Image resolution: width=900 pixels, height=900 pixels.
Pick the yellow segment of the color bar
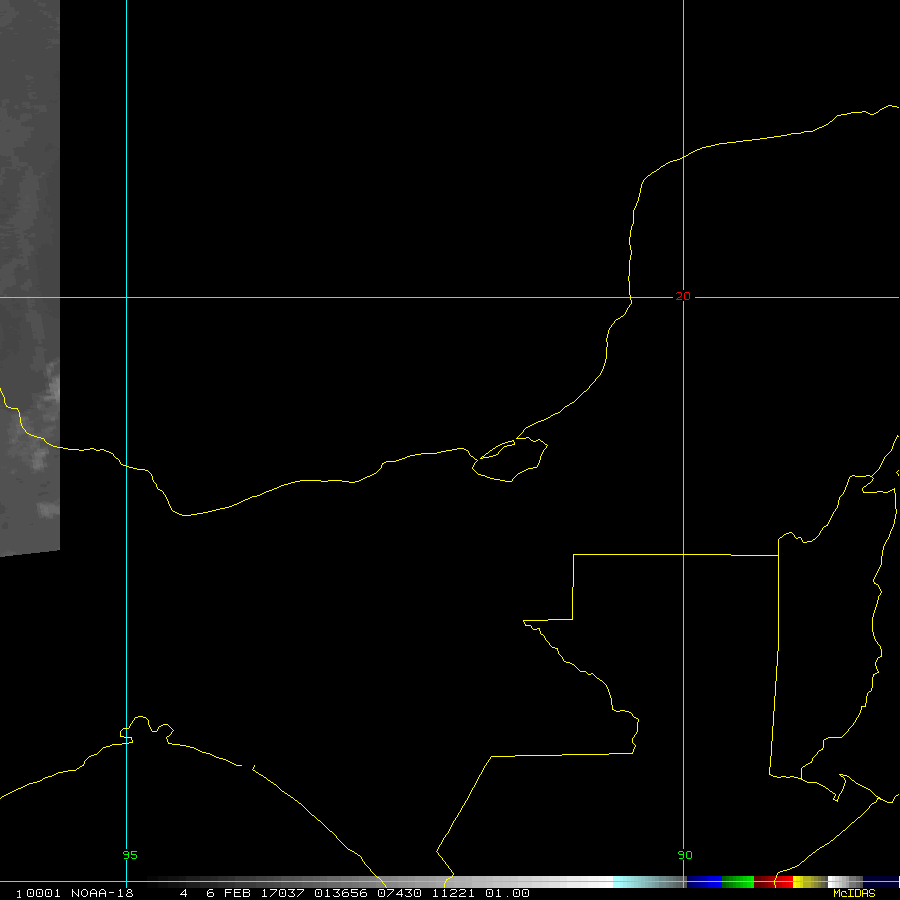point(809,882)
